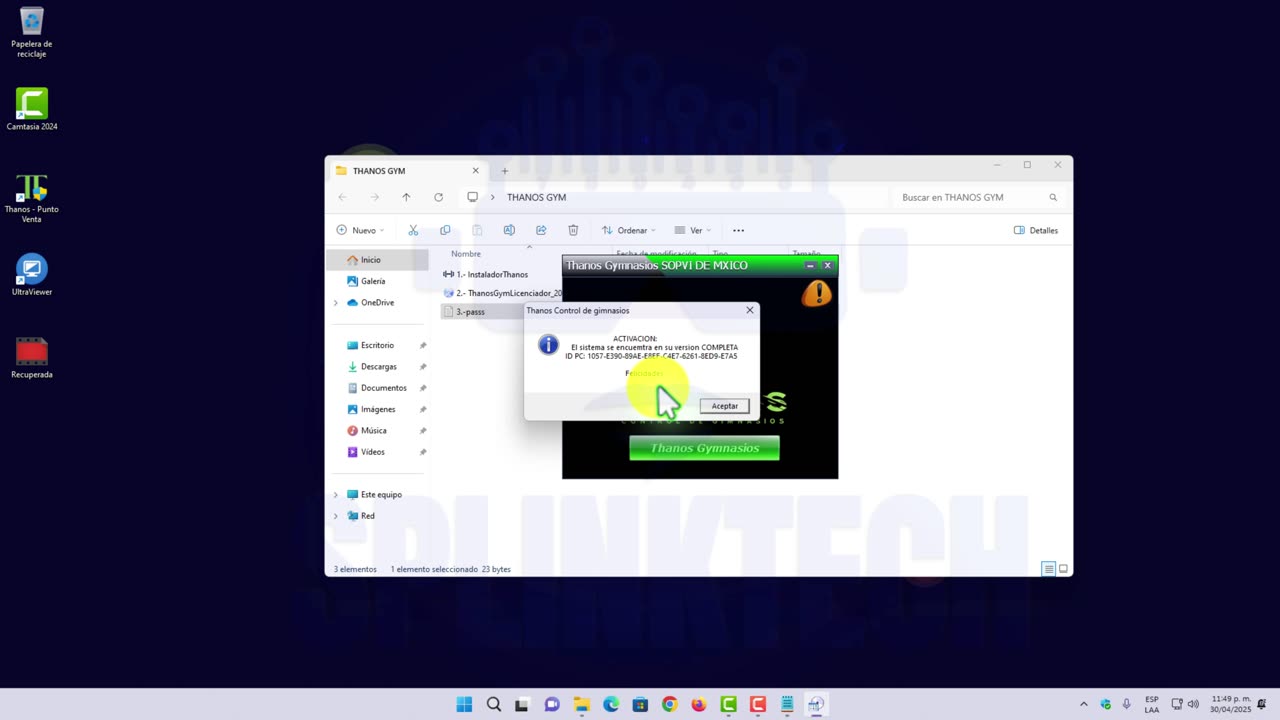Screen dimensions: 1280x720
Task: Click the Forward arrow in Explorer
Action: 374,197
